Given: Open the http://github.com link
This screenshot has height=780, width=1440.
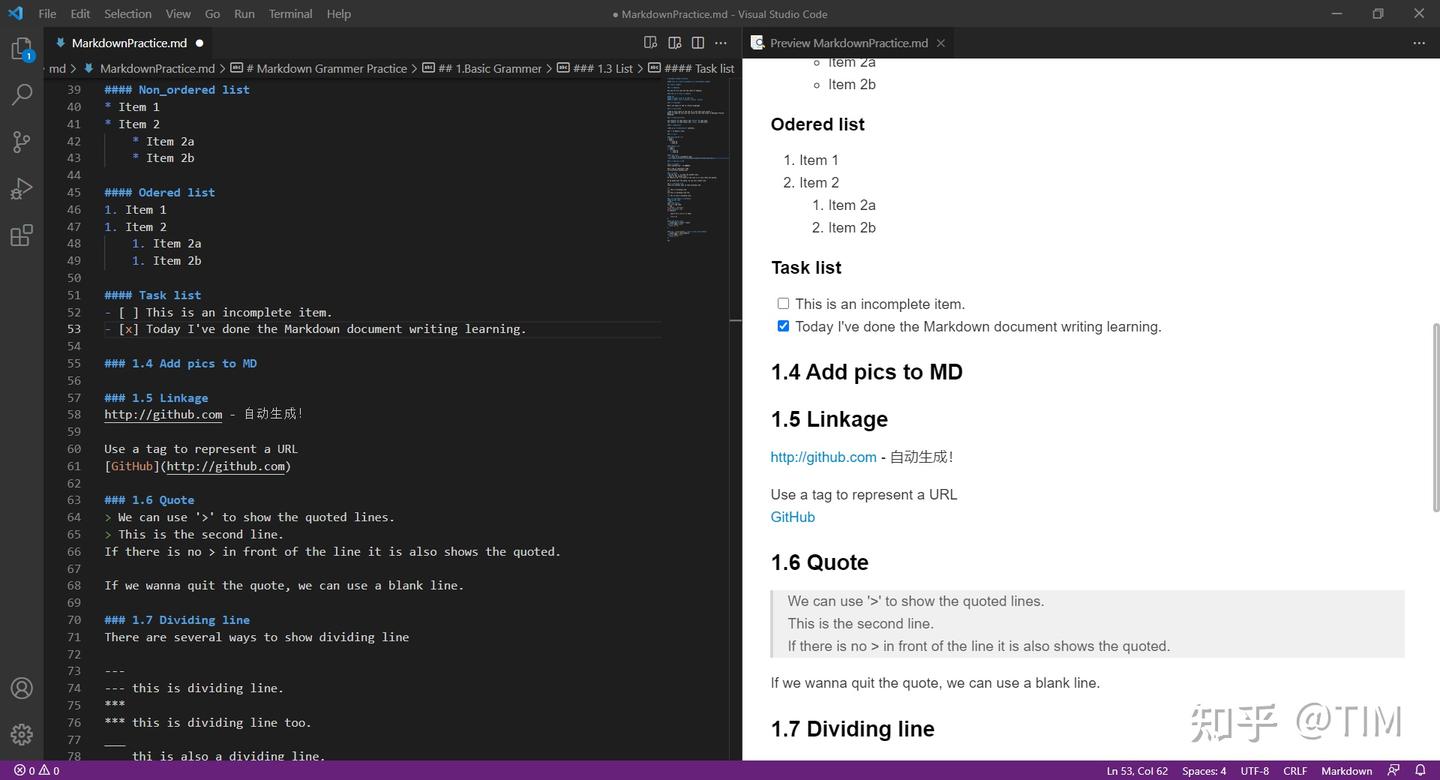Looking at the screenshot, I should (822, 457).
